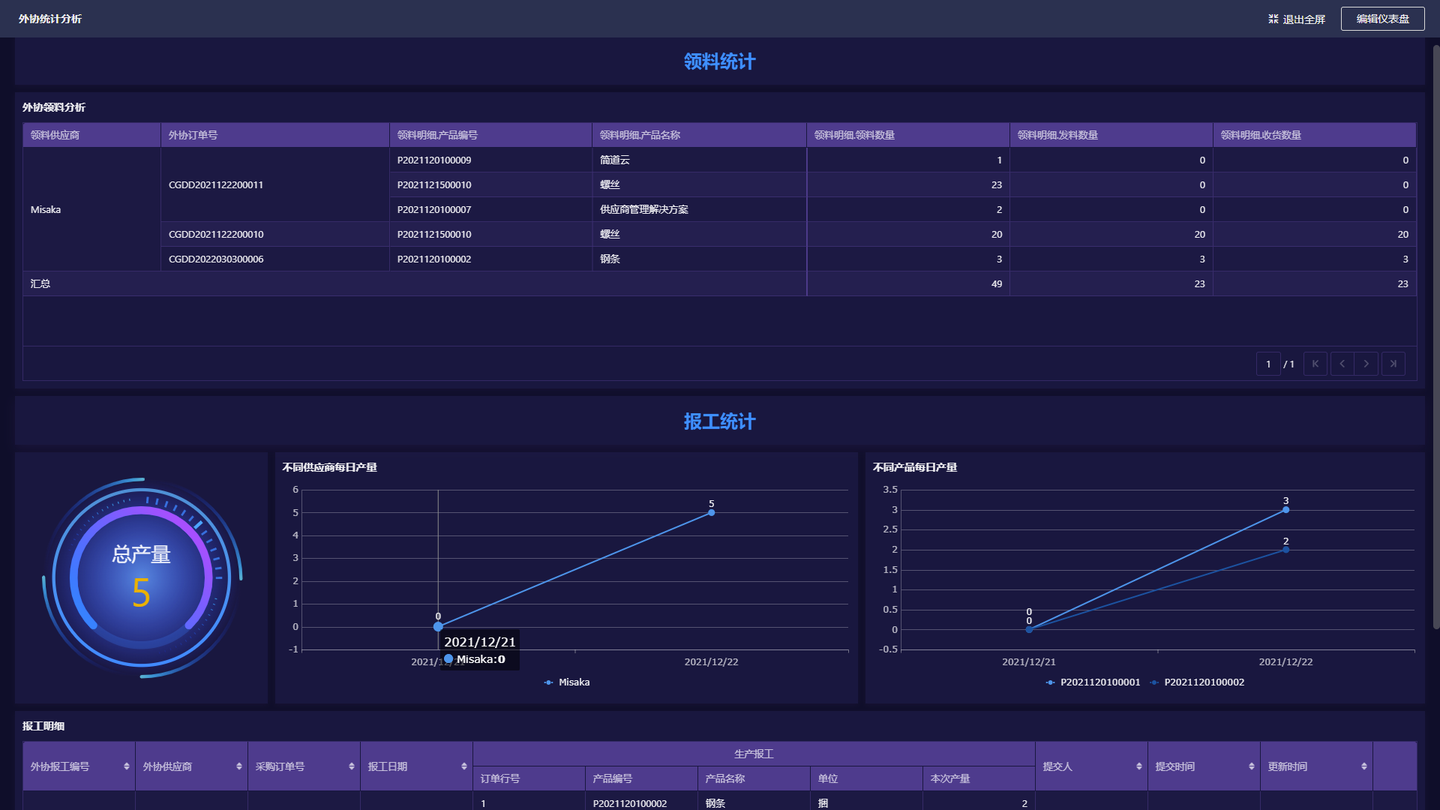Sort by 更新时间 column arrows
Viewport: 1440px width, 810px height.
[1364, 766]
